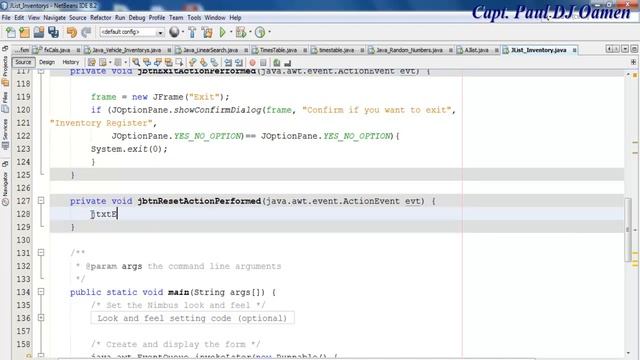Click vertical scrollbar thumb of editor
This screenshot has width=640, height=360.
point(628,229)
